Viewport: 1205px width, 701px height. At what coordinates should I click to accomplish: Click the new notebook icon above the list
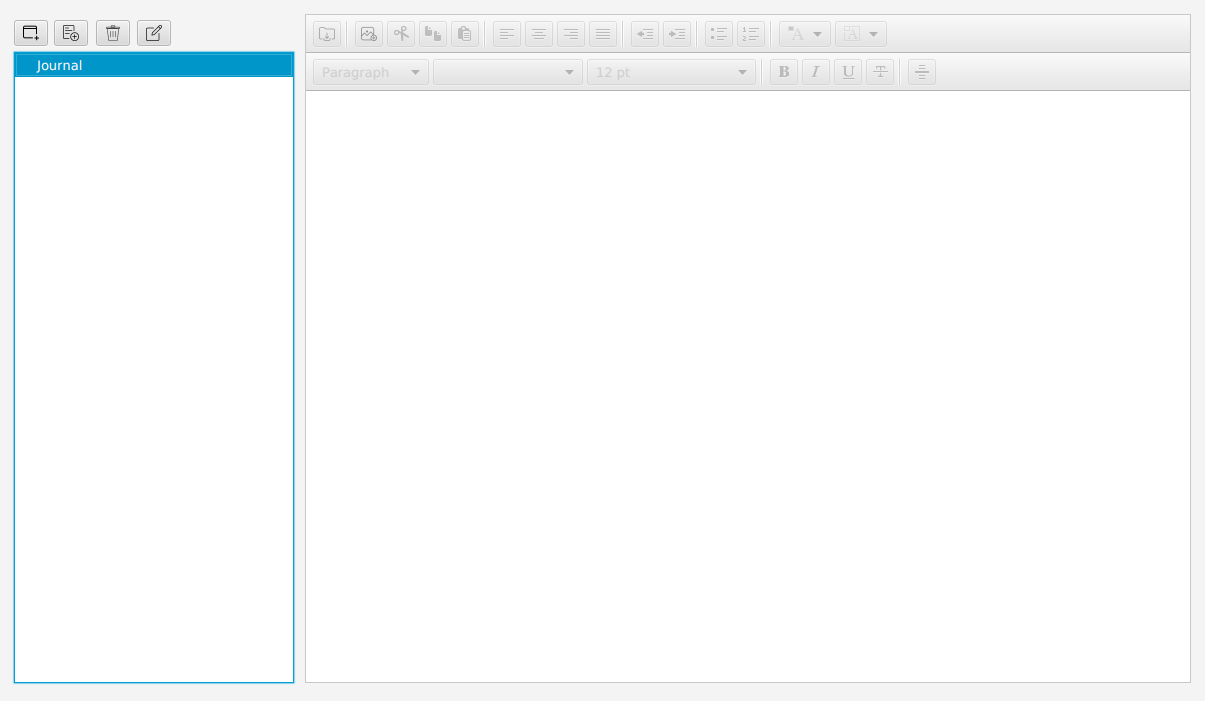tap(31, 33)
